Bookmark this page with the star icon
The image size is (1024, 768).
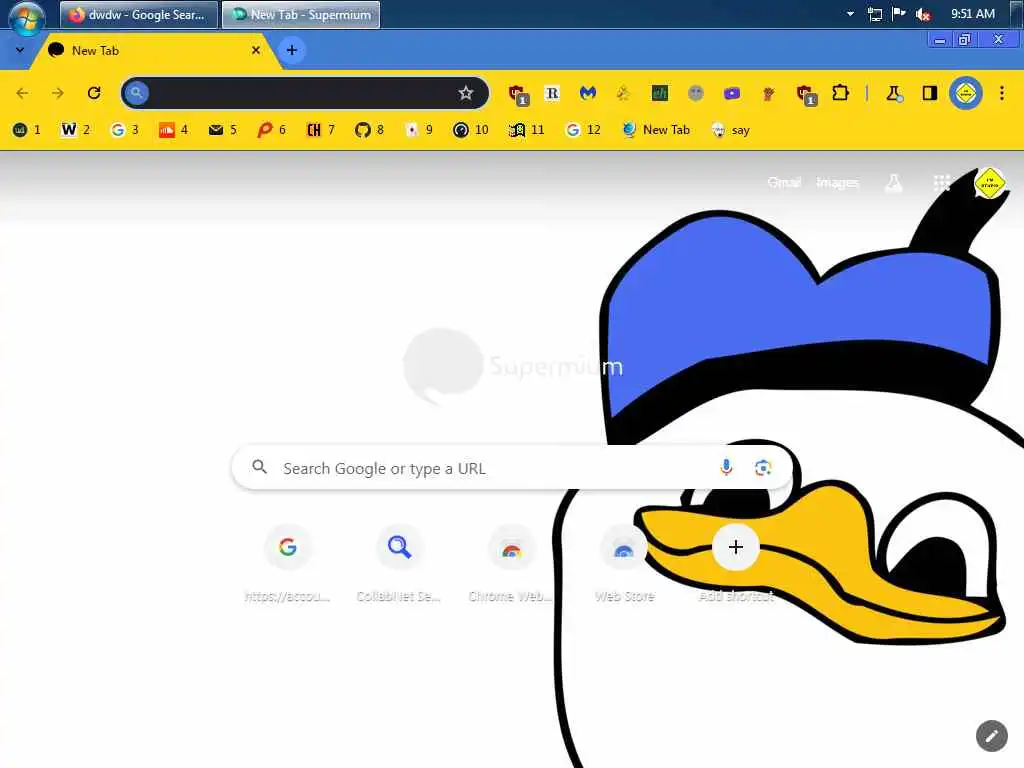click(x=466, y=93)
